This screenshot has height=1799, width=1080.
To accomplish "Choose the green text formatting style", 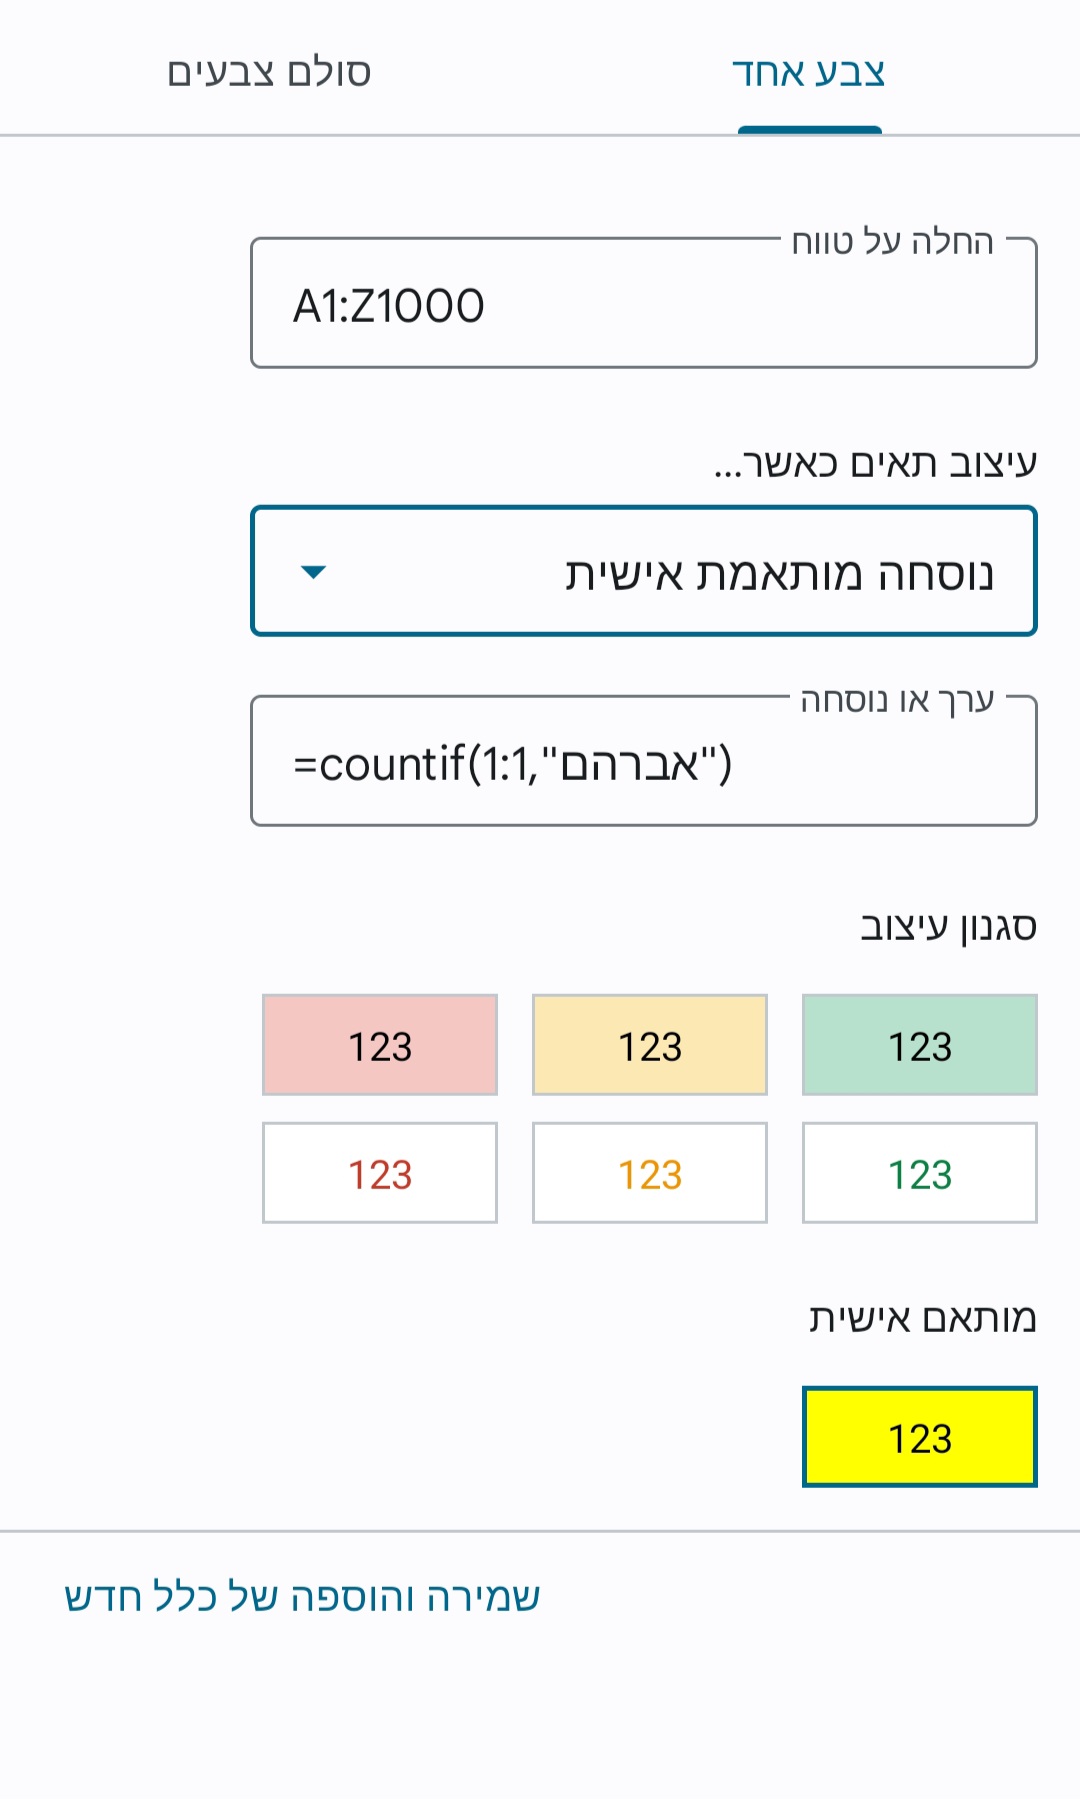I will tap(919, 1171).
